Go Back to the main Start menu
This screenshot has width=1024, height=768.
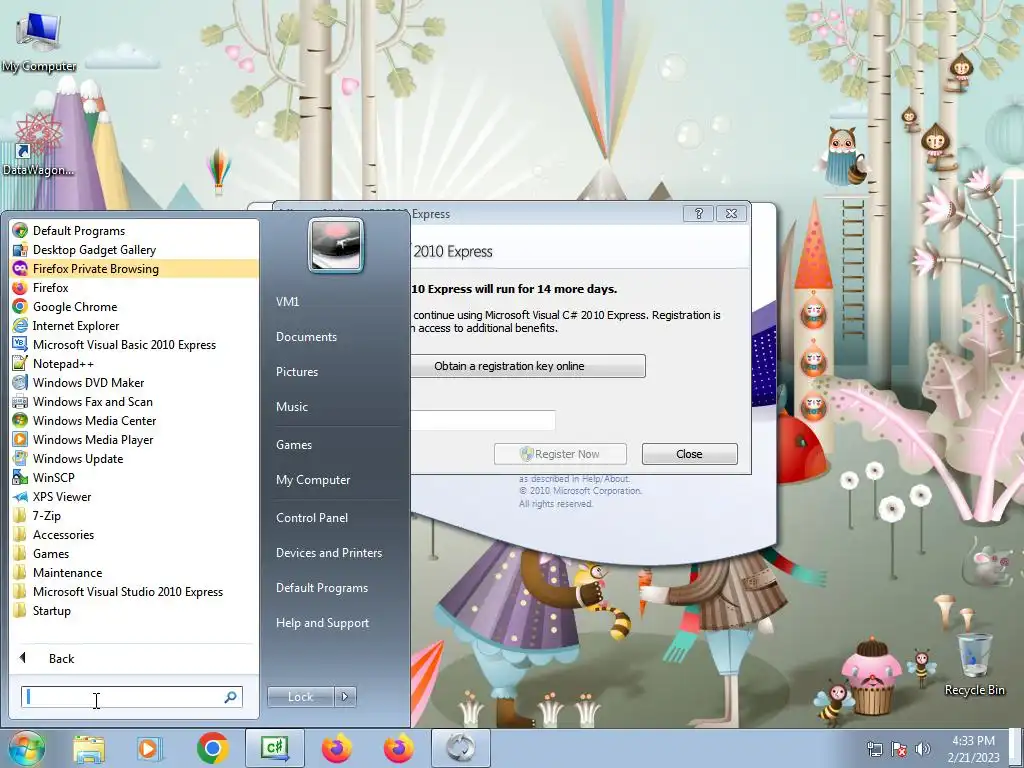click(x=134, y=658)
